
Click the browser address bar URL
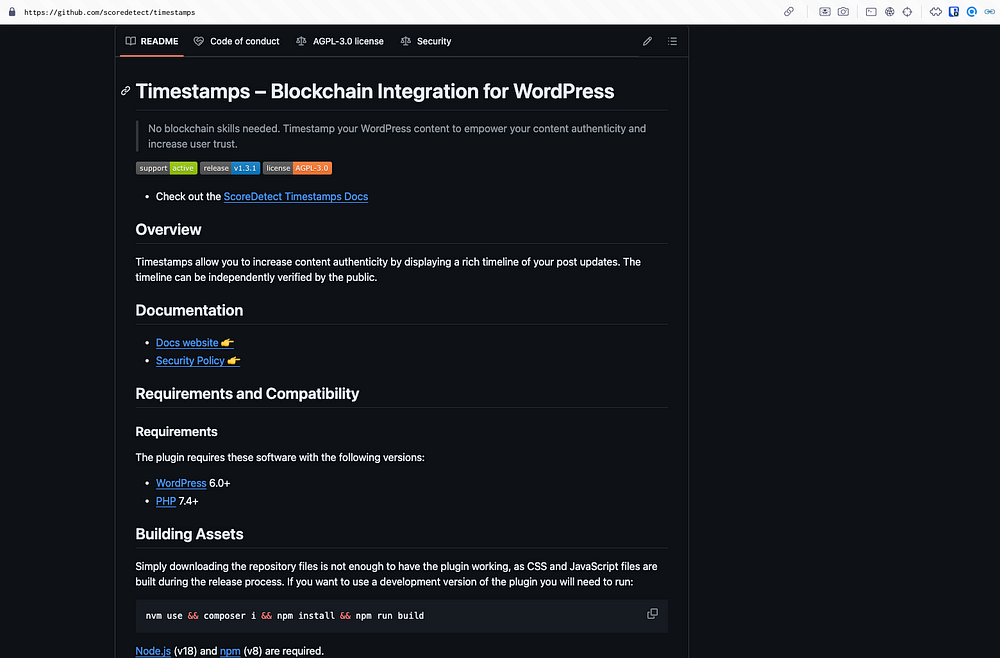(x=110, y=12)
